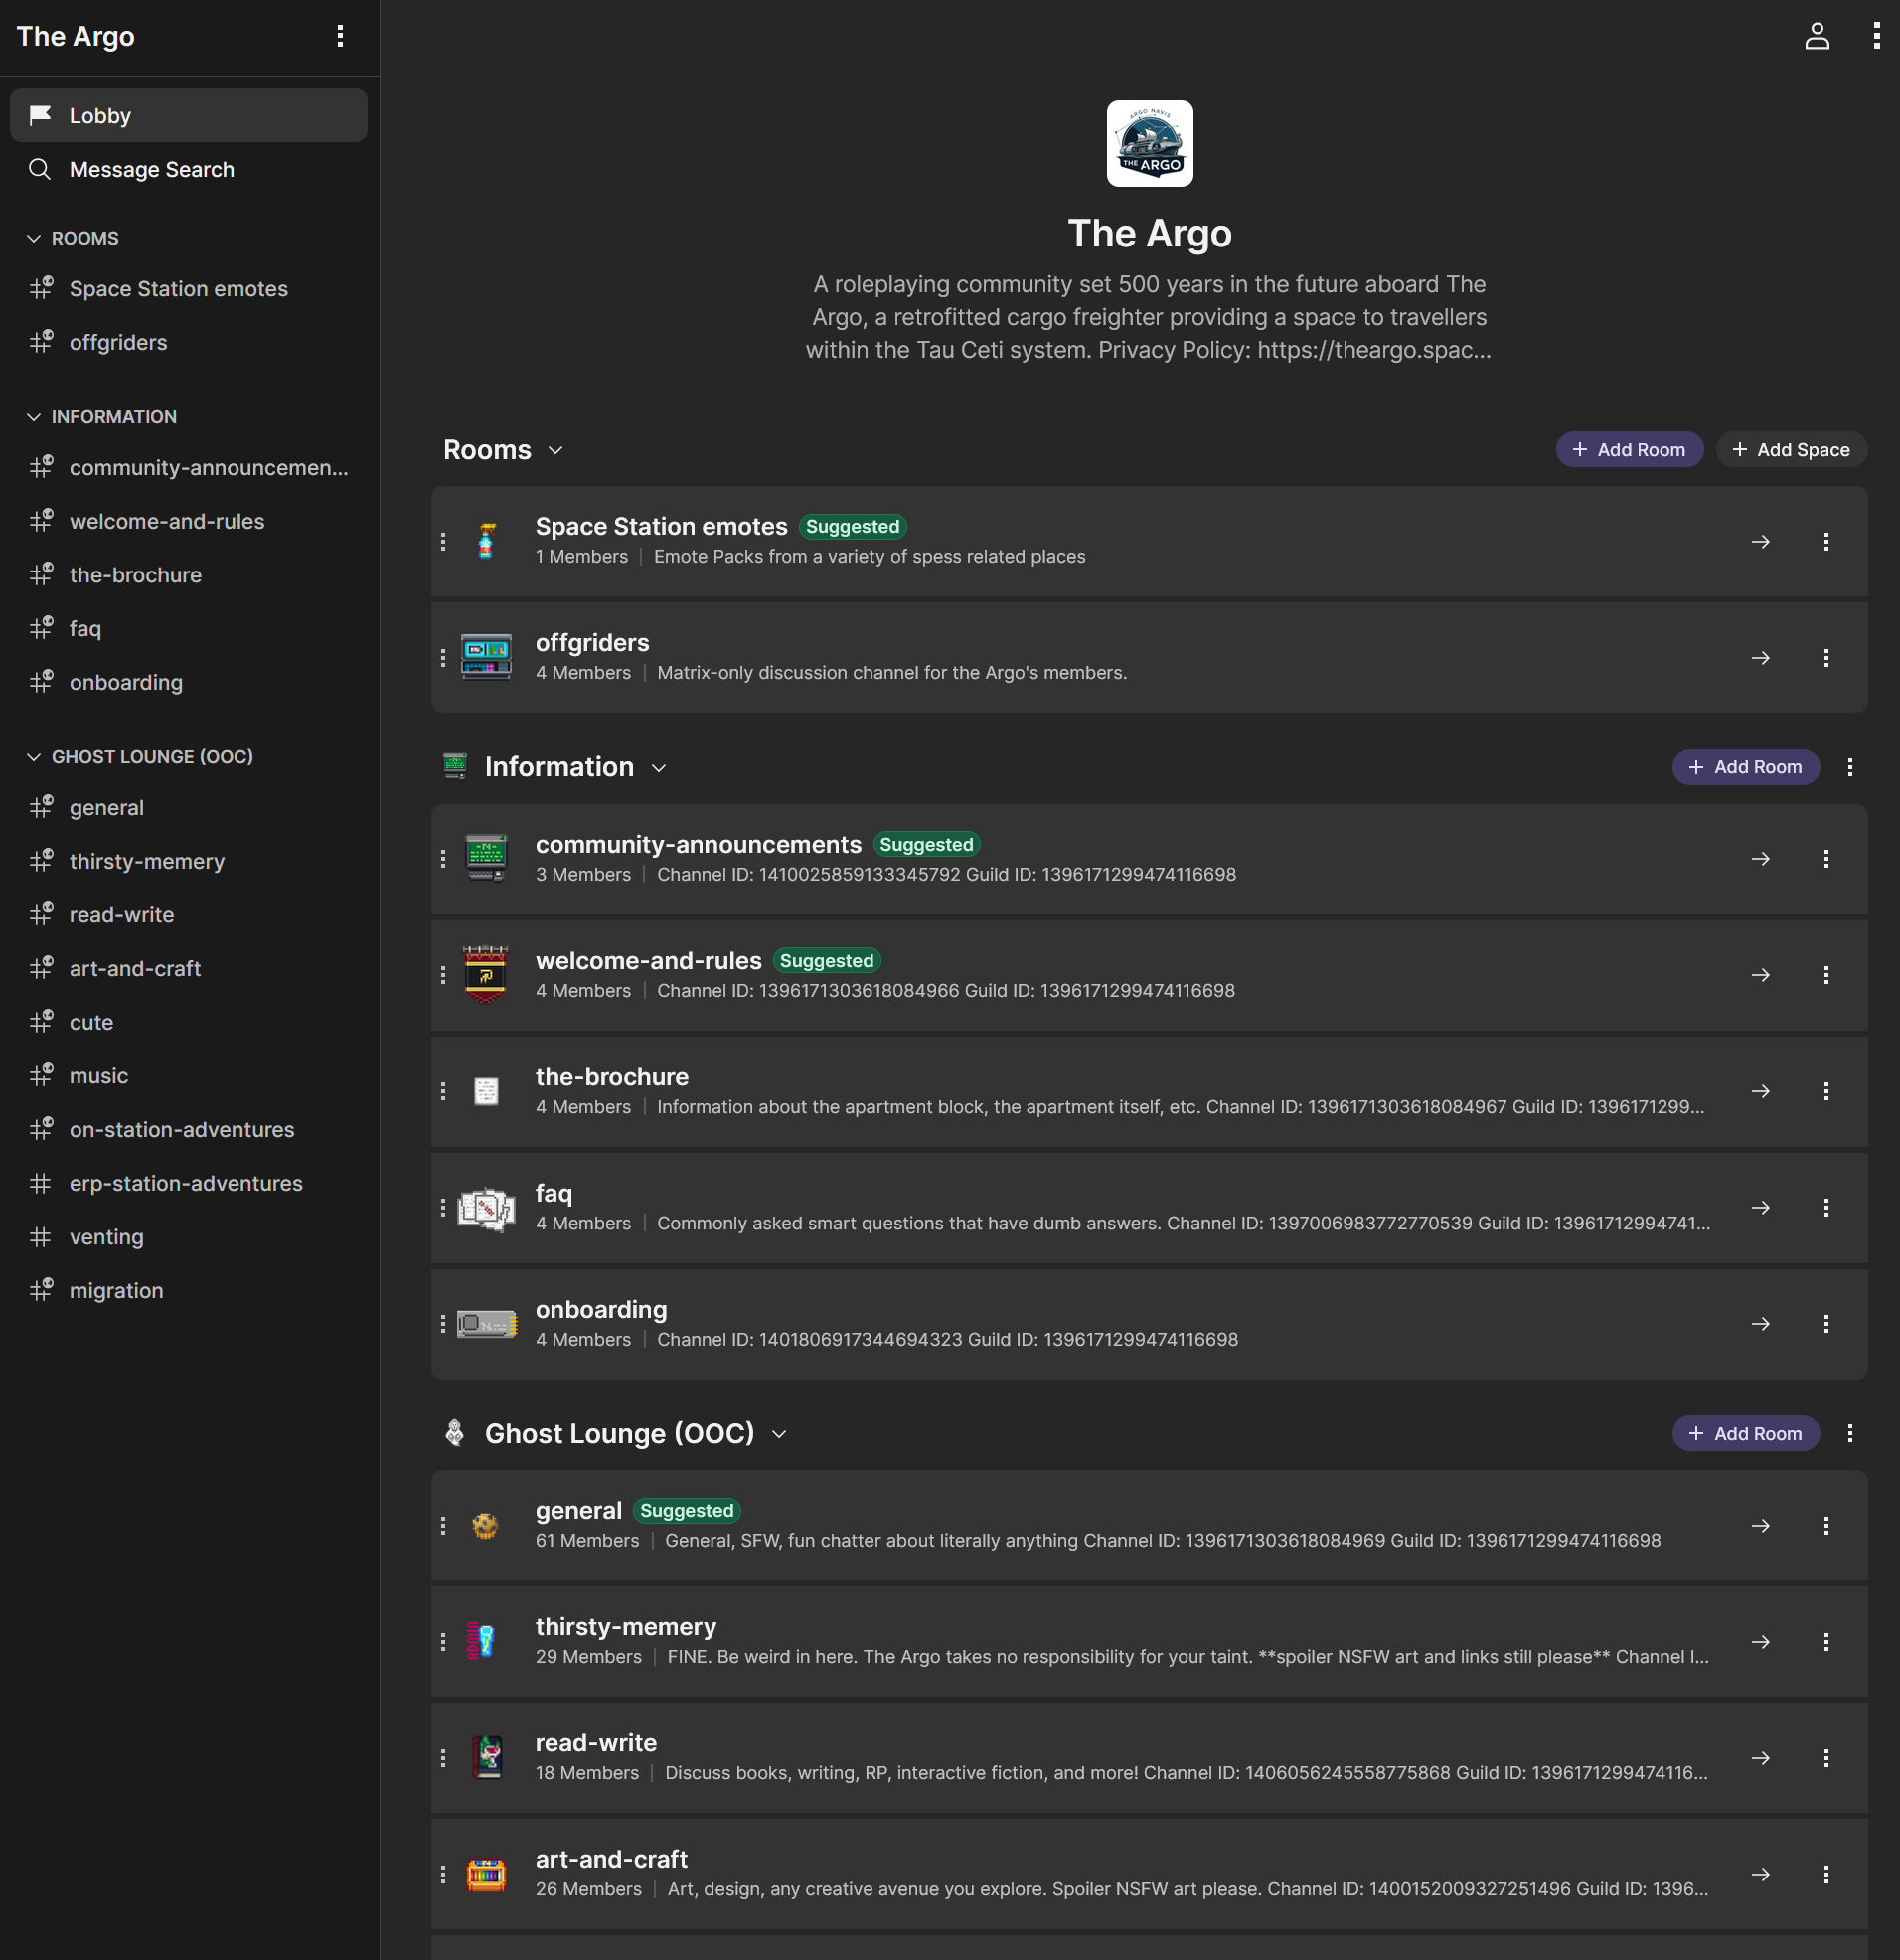
Task: Click the welcome-and-rules banner avatar
Action: click(486, 975)
